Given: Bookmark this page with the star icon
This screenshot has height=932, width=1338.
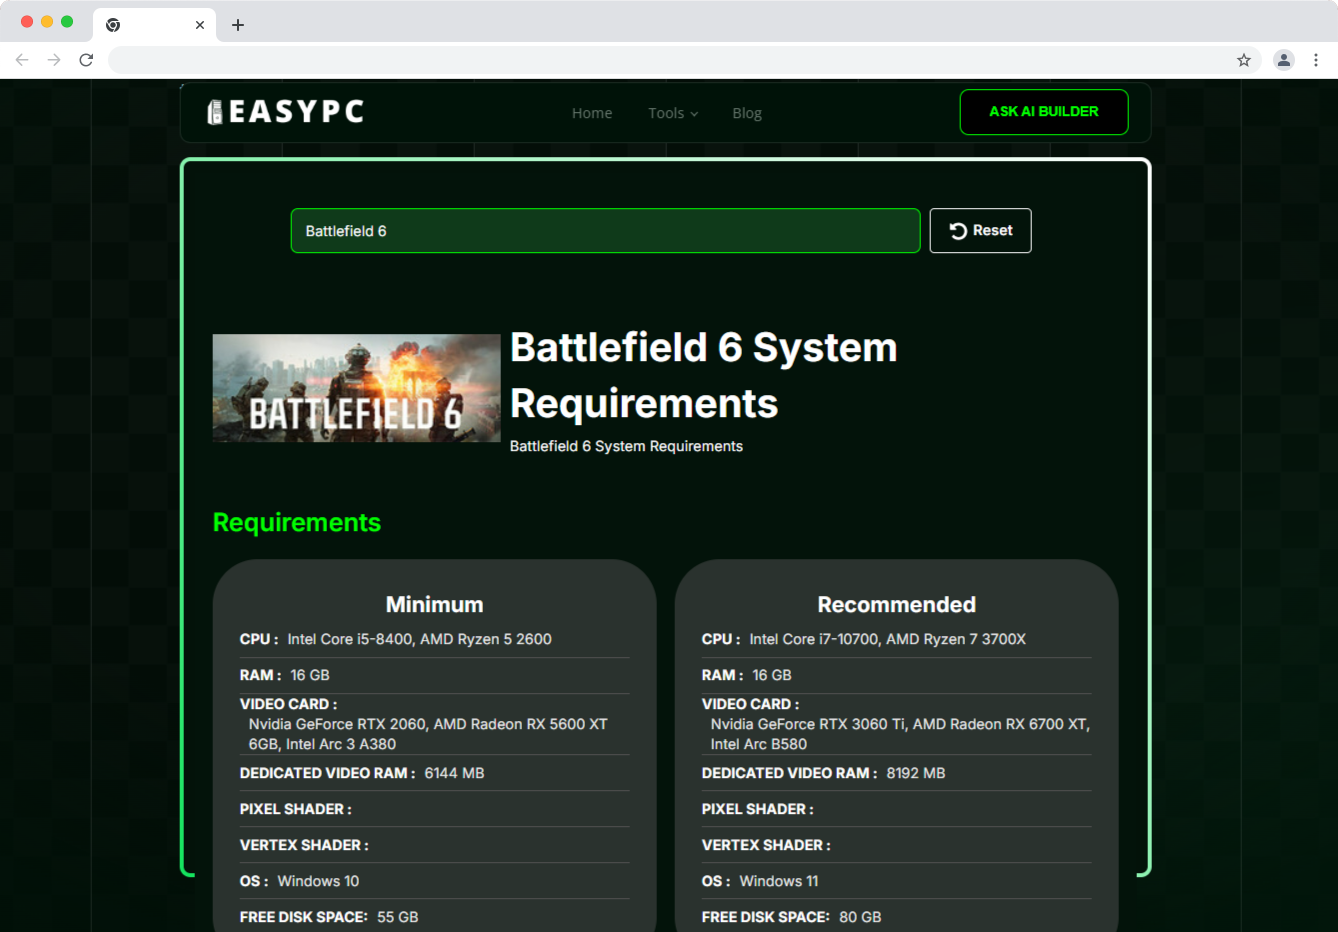Looking at the screenshot, I should point(1243,60).
